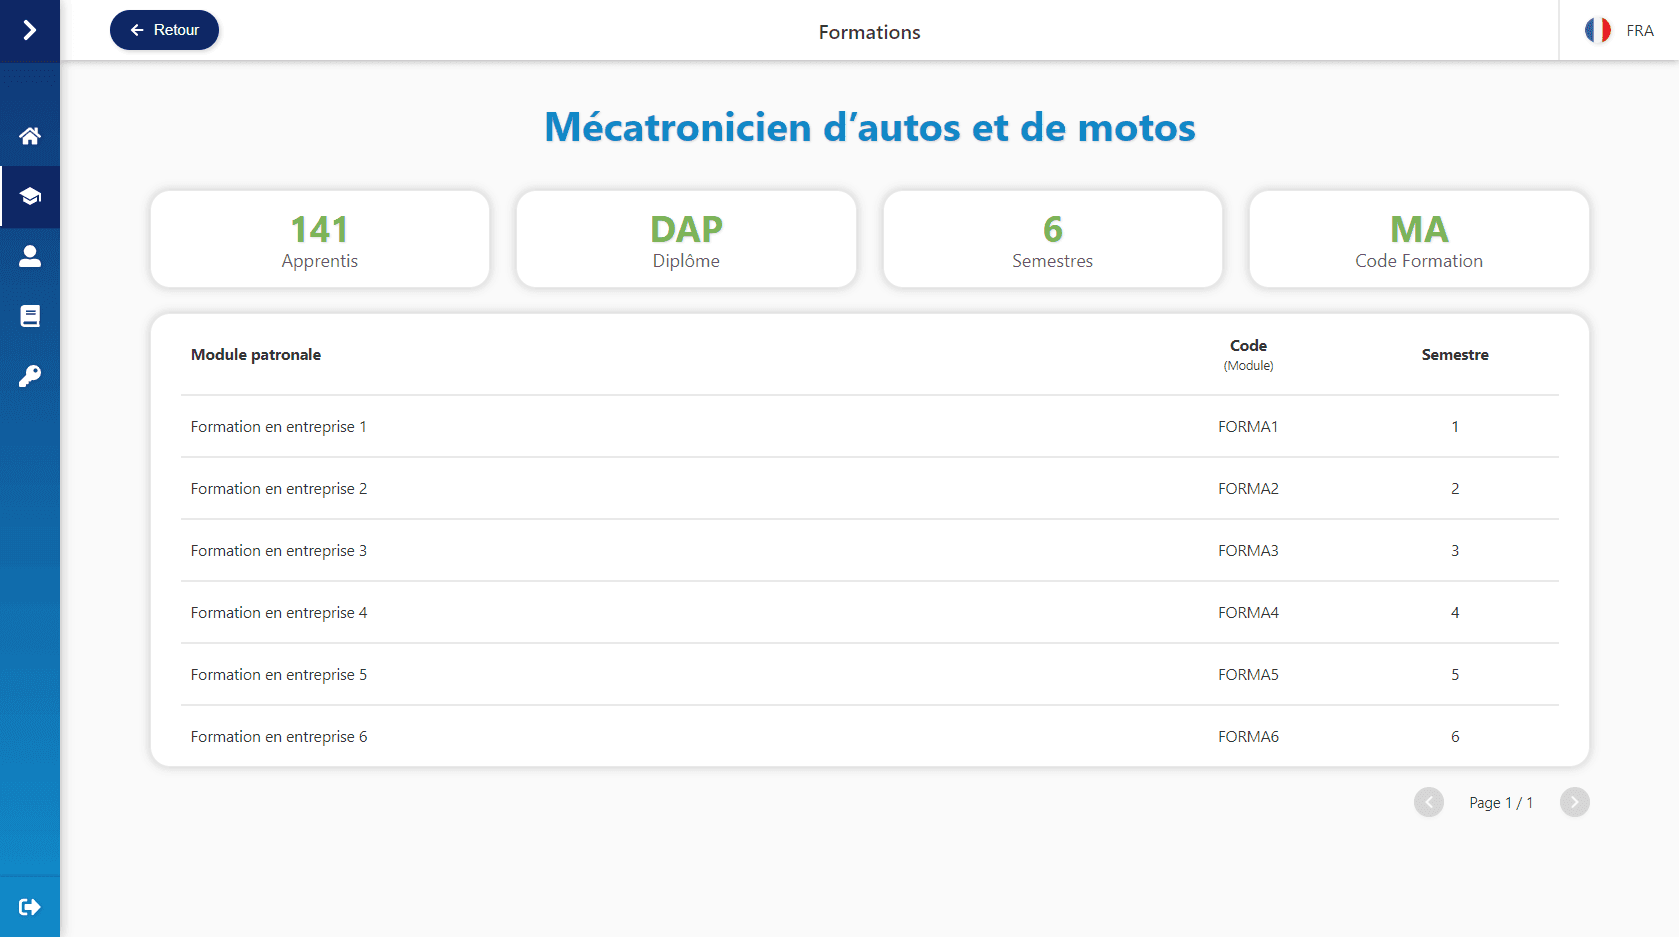
Task: Click the FORMA4 module code
Action: pos(1248,613)
